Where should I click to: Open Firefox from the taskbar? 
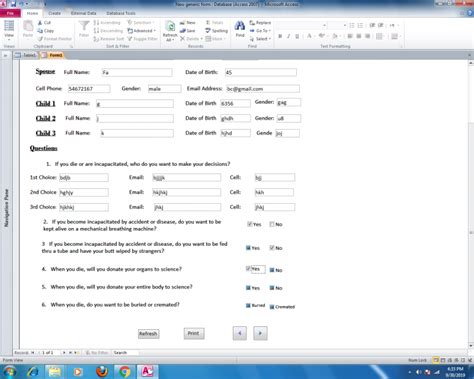(x=102, y=371)
